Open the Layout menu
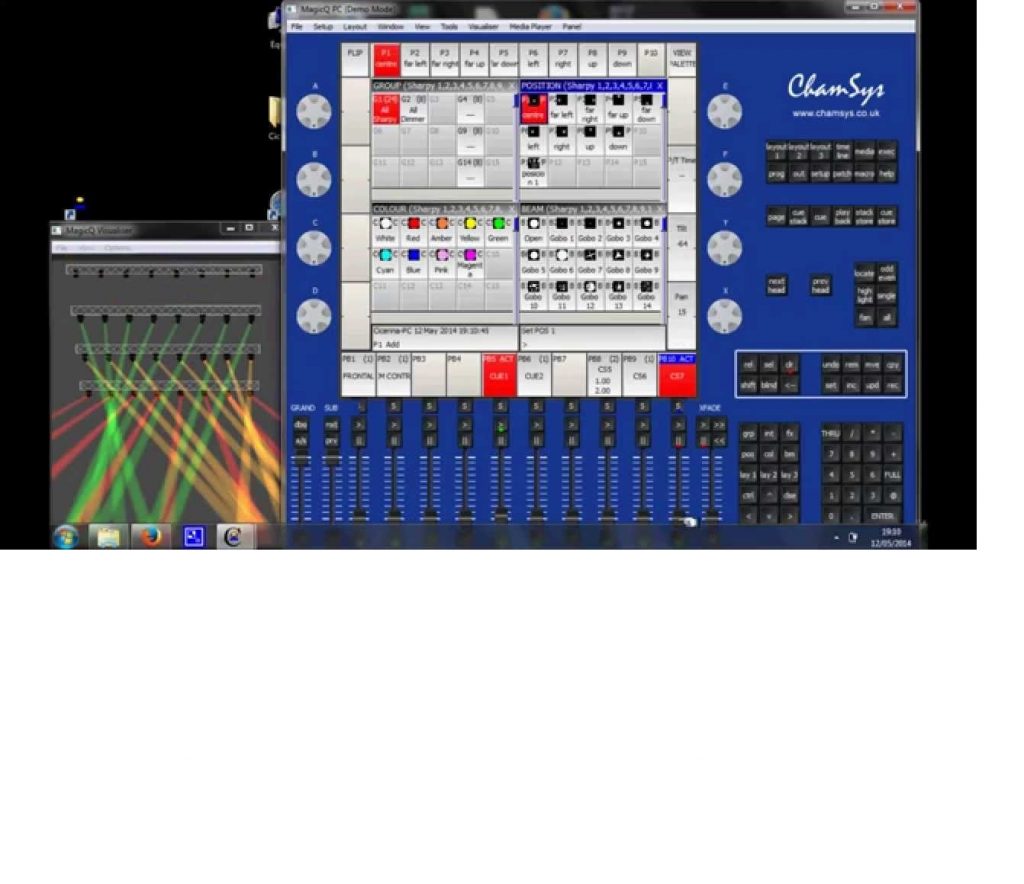 (x=355, y=27)
